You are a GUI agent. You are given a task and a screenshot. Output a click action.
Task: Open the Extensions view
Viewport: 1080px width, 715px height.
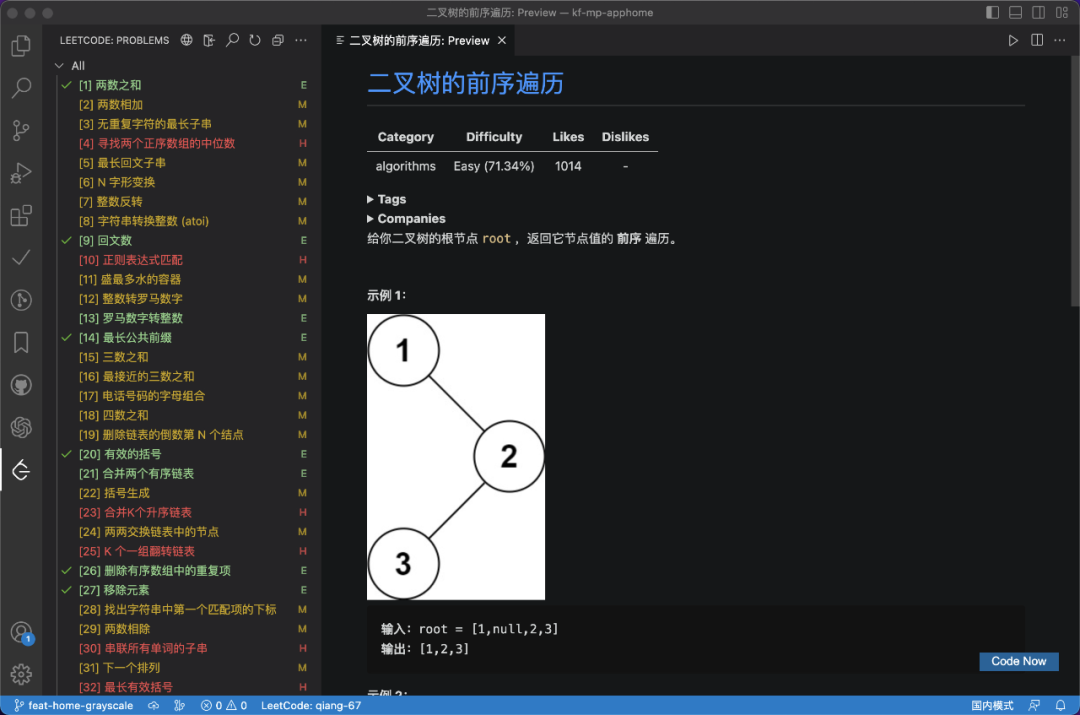[x=21, y=216]
